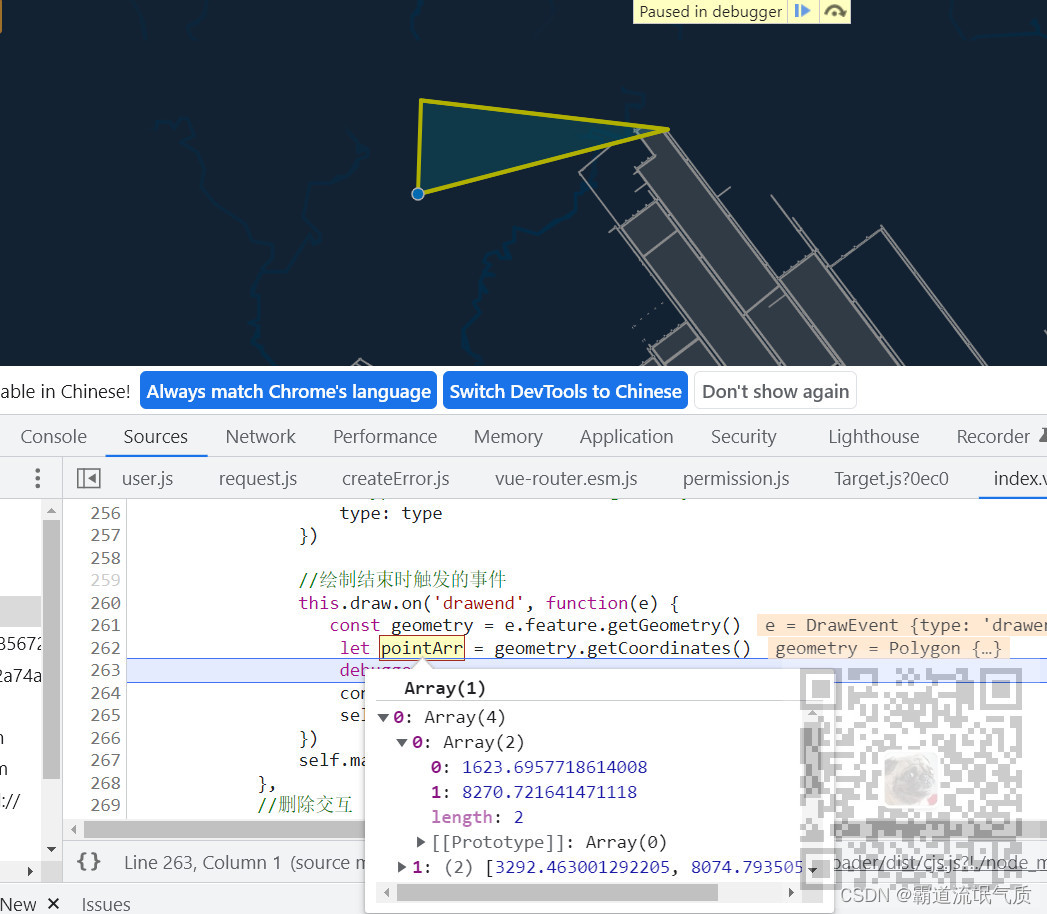Collapse the nested 0: Array(2) entry

coord(402,742)
